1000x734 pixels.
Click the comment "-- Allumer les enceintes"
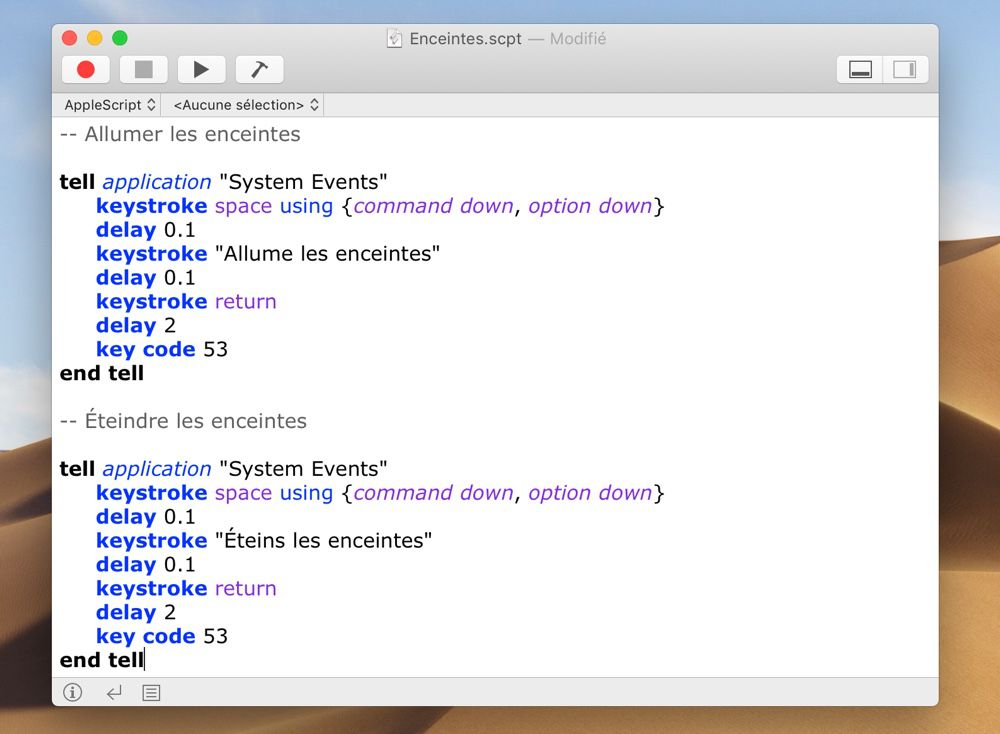click(180, 134)
